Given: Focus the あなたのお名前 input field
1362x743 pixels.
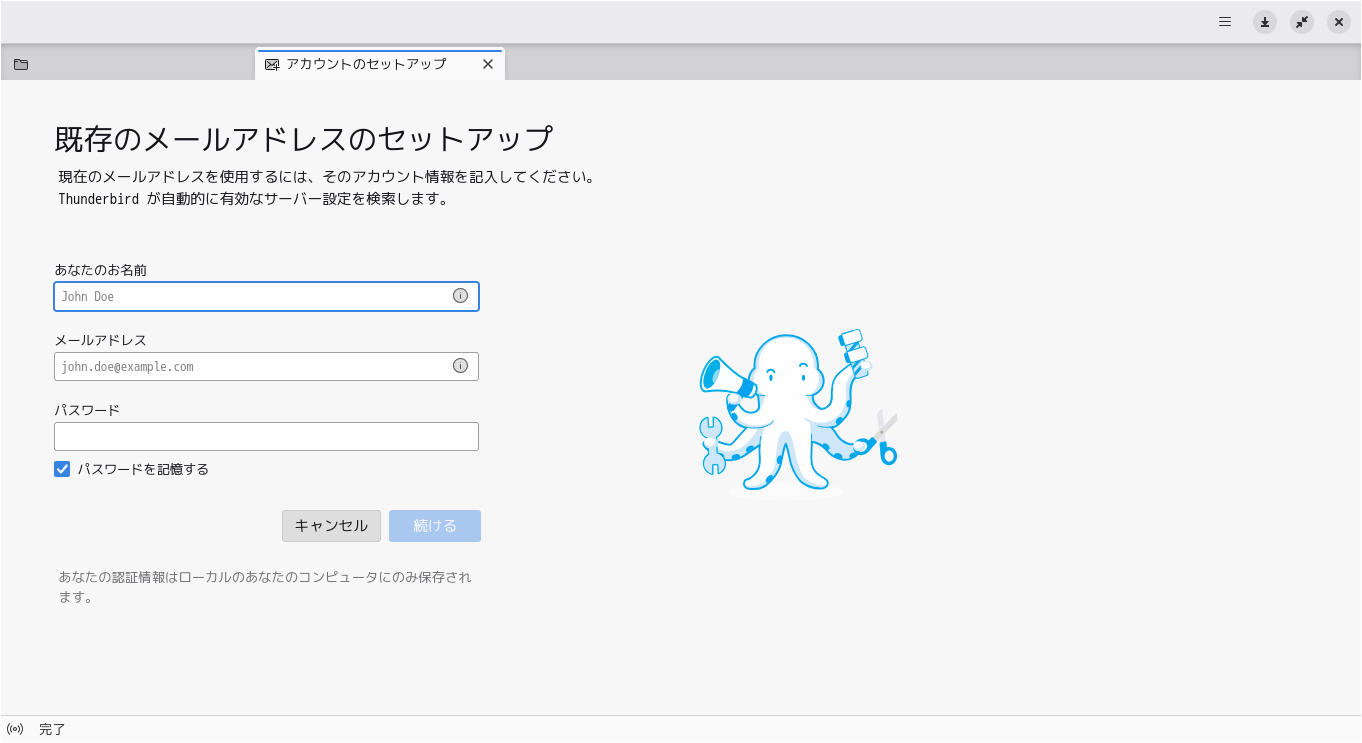Looking at the screenshot, I should (x=266, y=296).
